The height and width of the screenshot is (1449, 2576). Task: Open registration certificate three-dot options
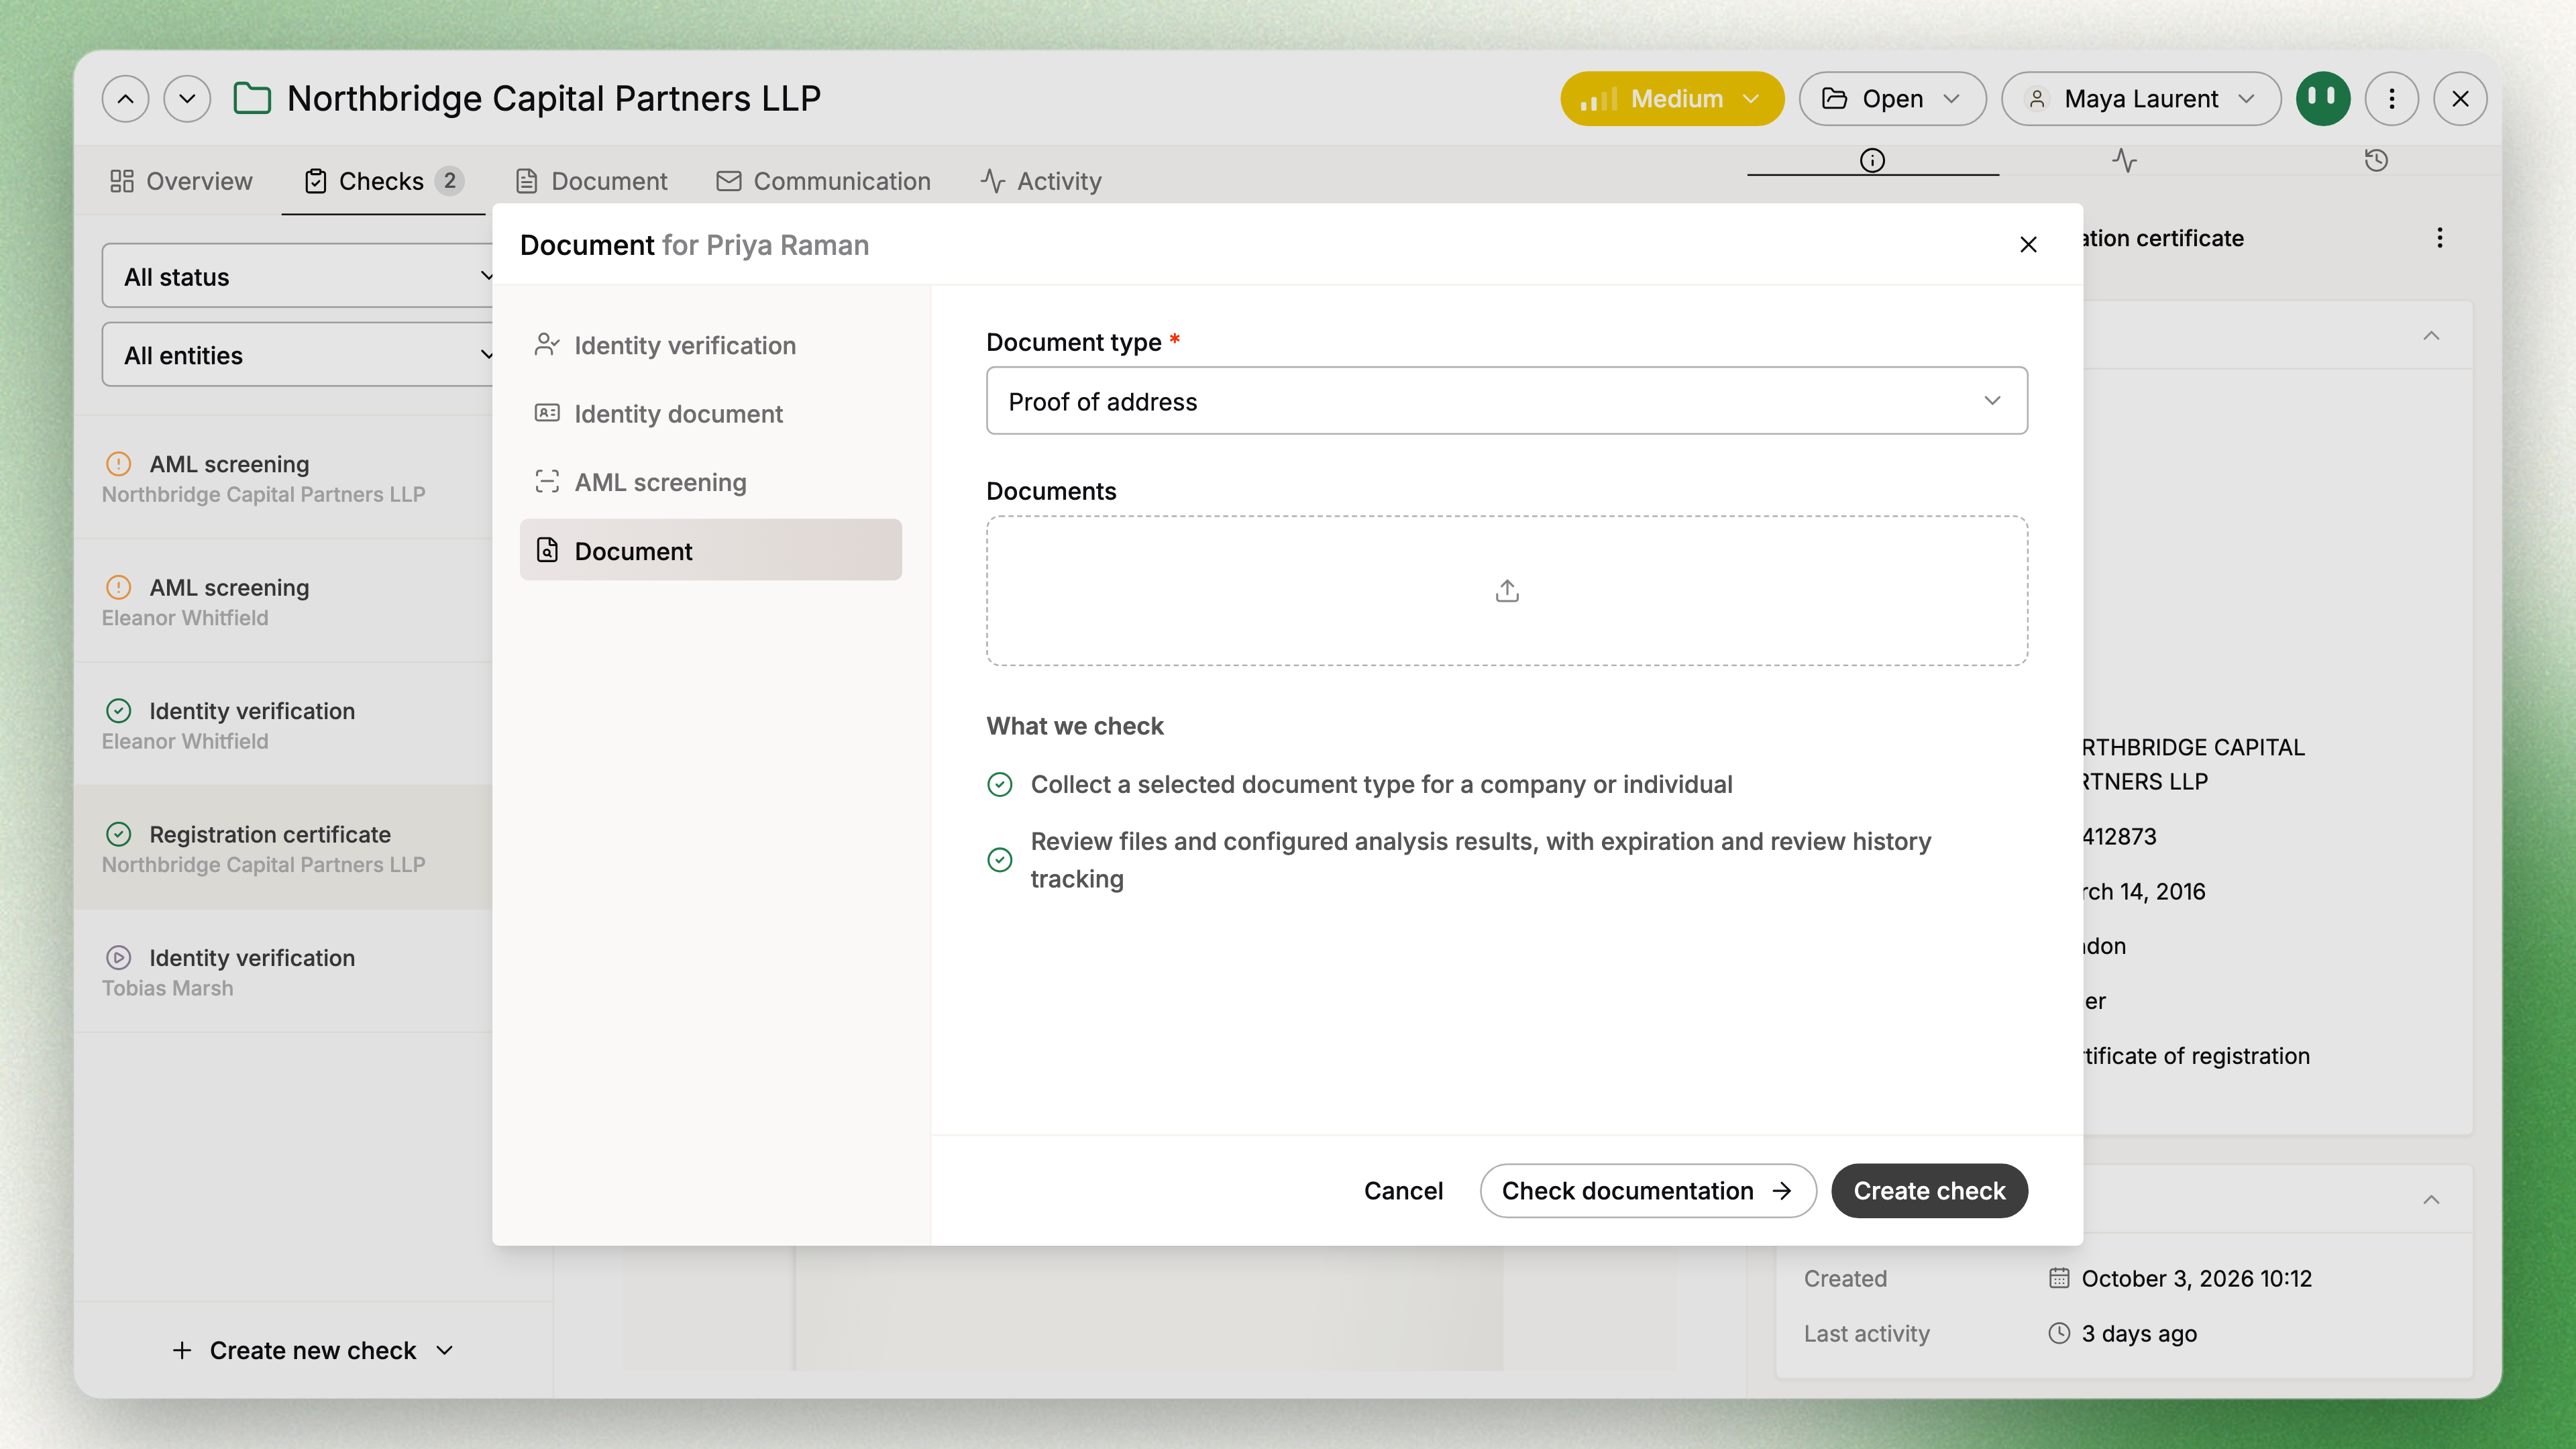click(x=2439, y=238)
